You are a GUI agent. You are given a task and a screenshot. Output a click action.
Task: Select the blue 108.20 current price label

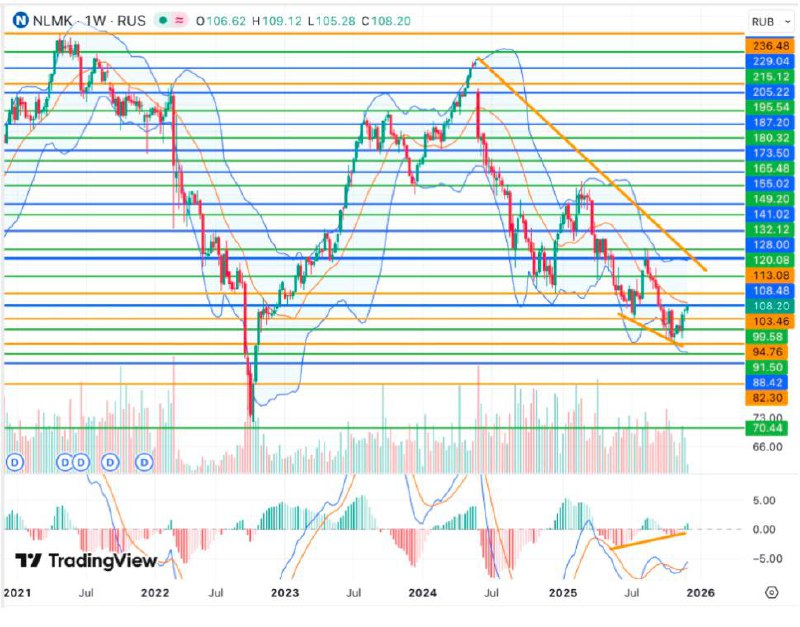pos(770,306)
